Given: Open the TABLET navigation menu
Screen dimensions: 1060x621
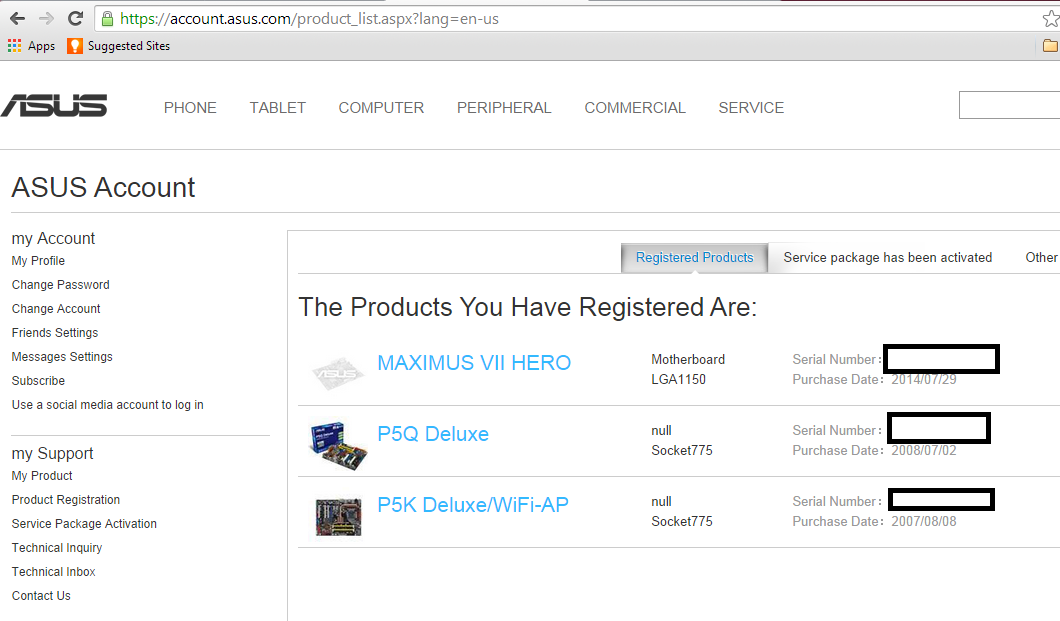Looking at the screenshot, I should point(277,108).
